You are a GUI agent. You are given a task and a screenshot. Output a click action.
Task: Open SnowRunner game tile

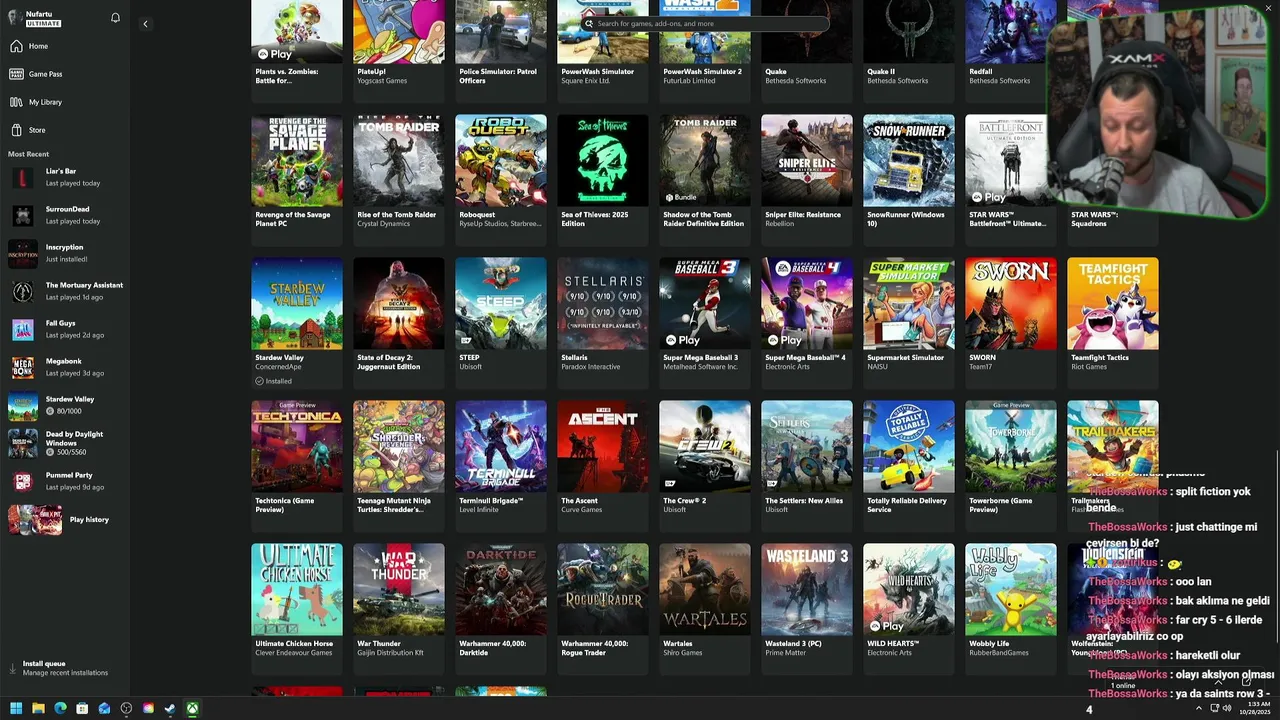click(909, 180)
